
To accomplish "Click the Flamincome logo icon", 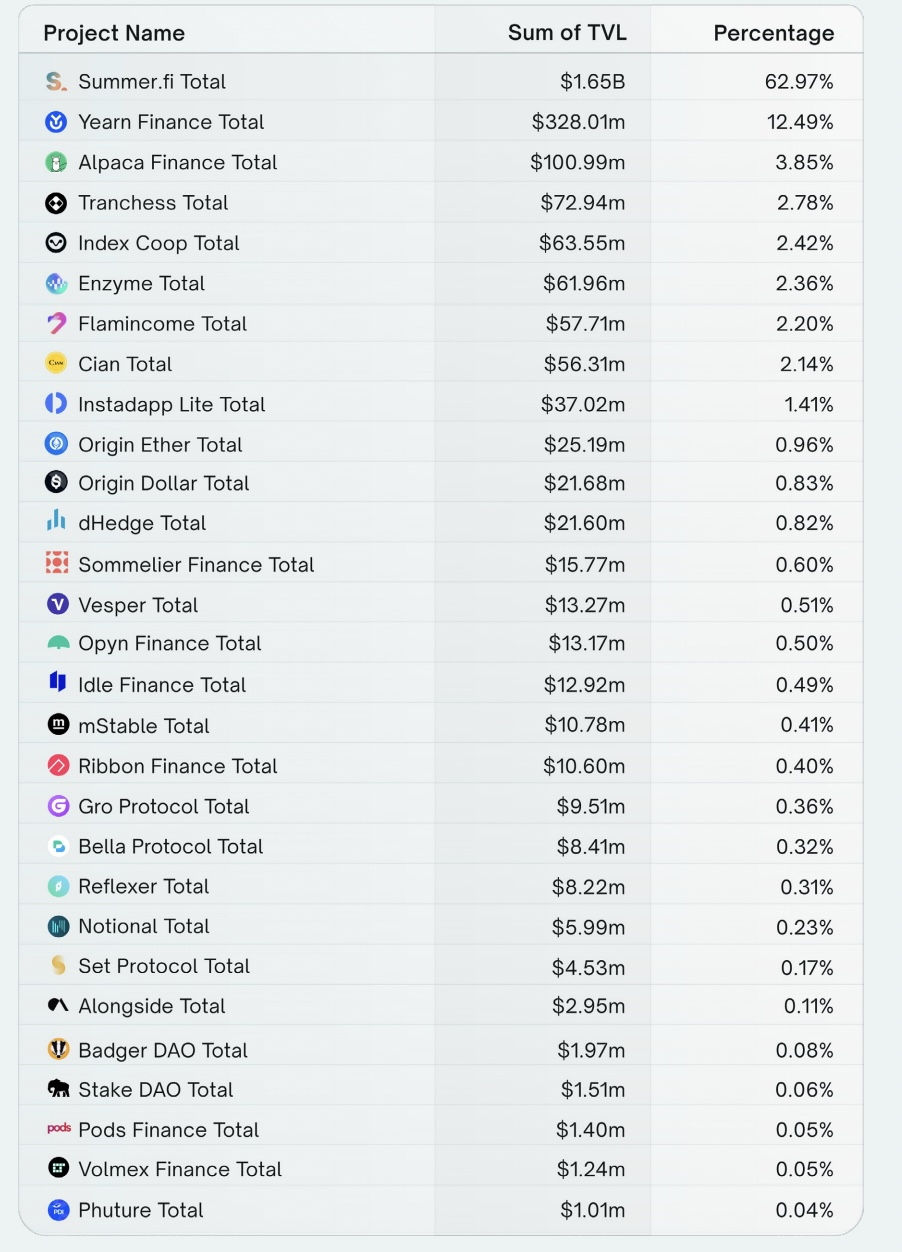I will (x=57, y=324).
